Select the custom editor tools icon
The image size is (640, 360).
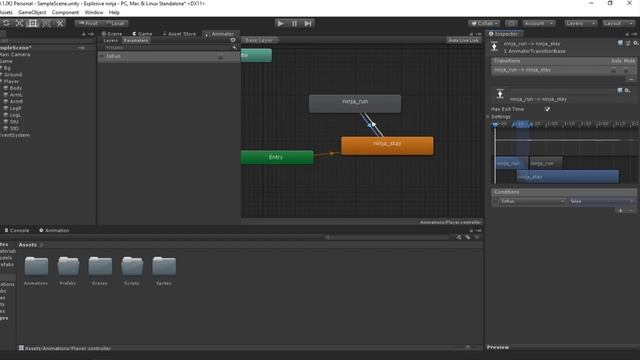60,23
